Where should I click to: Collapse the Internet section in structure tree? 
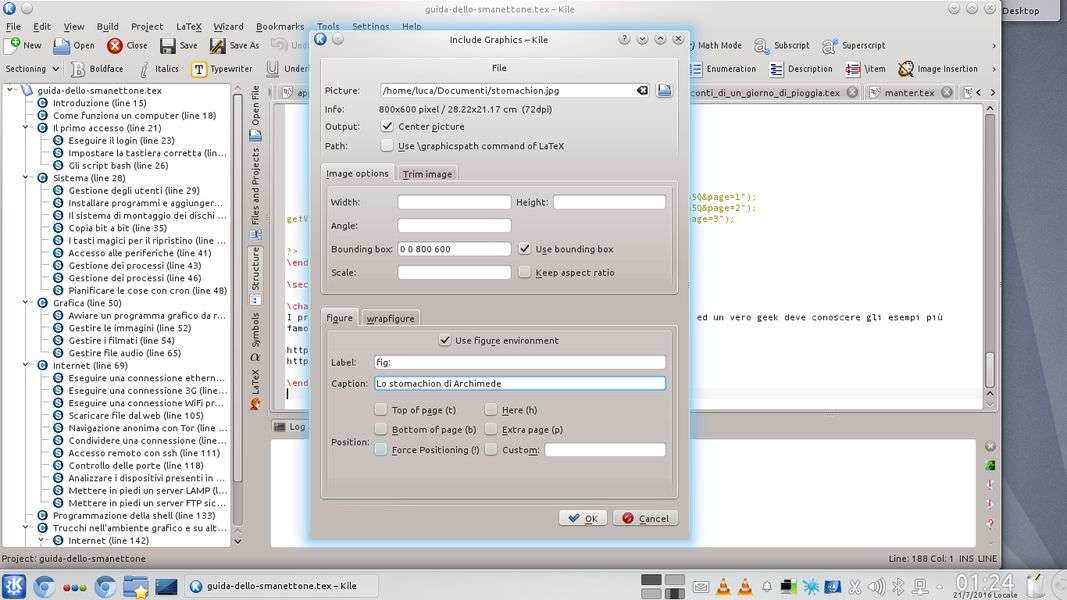(x=27, y=366)
